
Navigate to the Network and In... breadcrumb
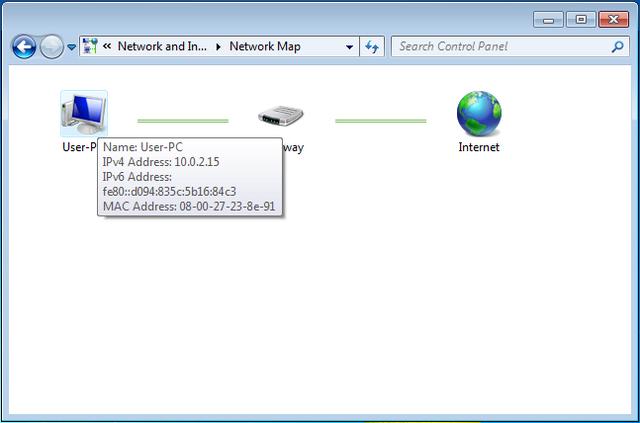coord(162,46)
